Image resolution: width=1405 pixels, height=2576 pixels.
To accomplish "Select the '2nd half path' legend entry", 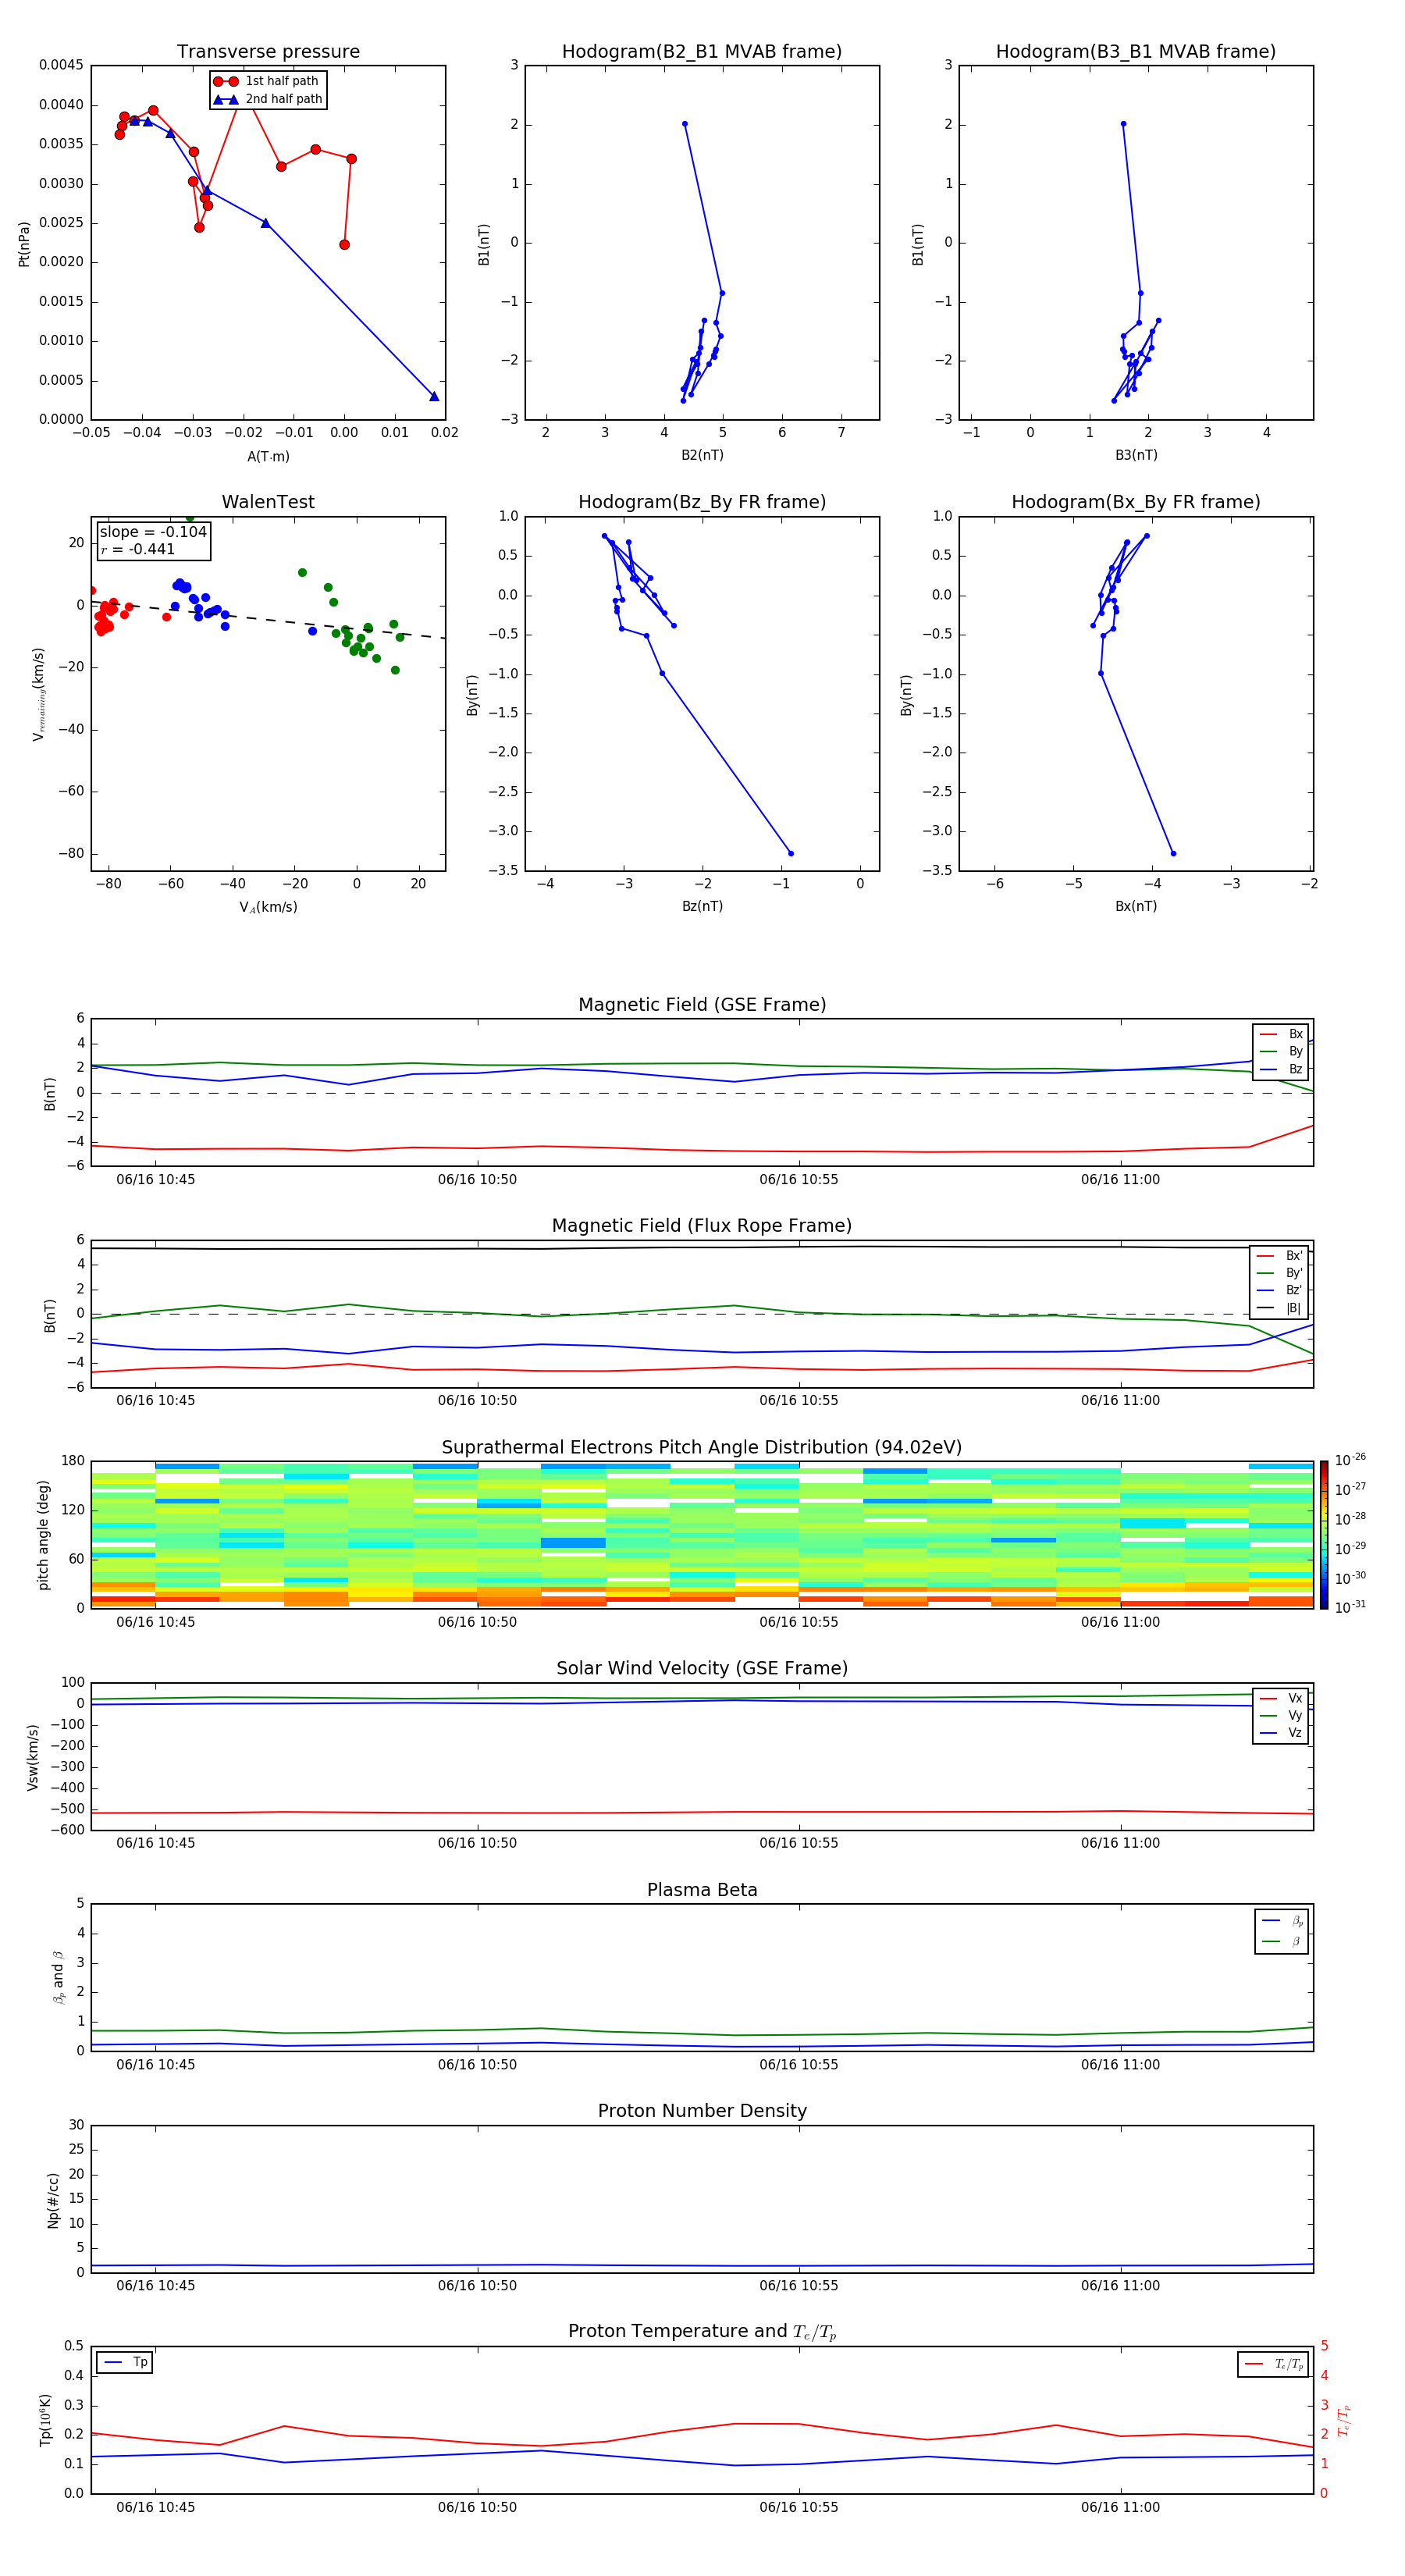I will (x=267, y=99).
